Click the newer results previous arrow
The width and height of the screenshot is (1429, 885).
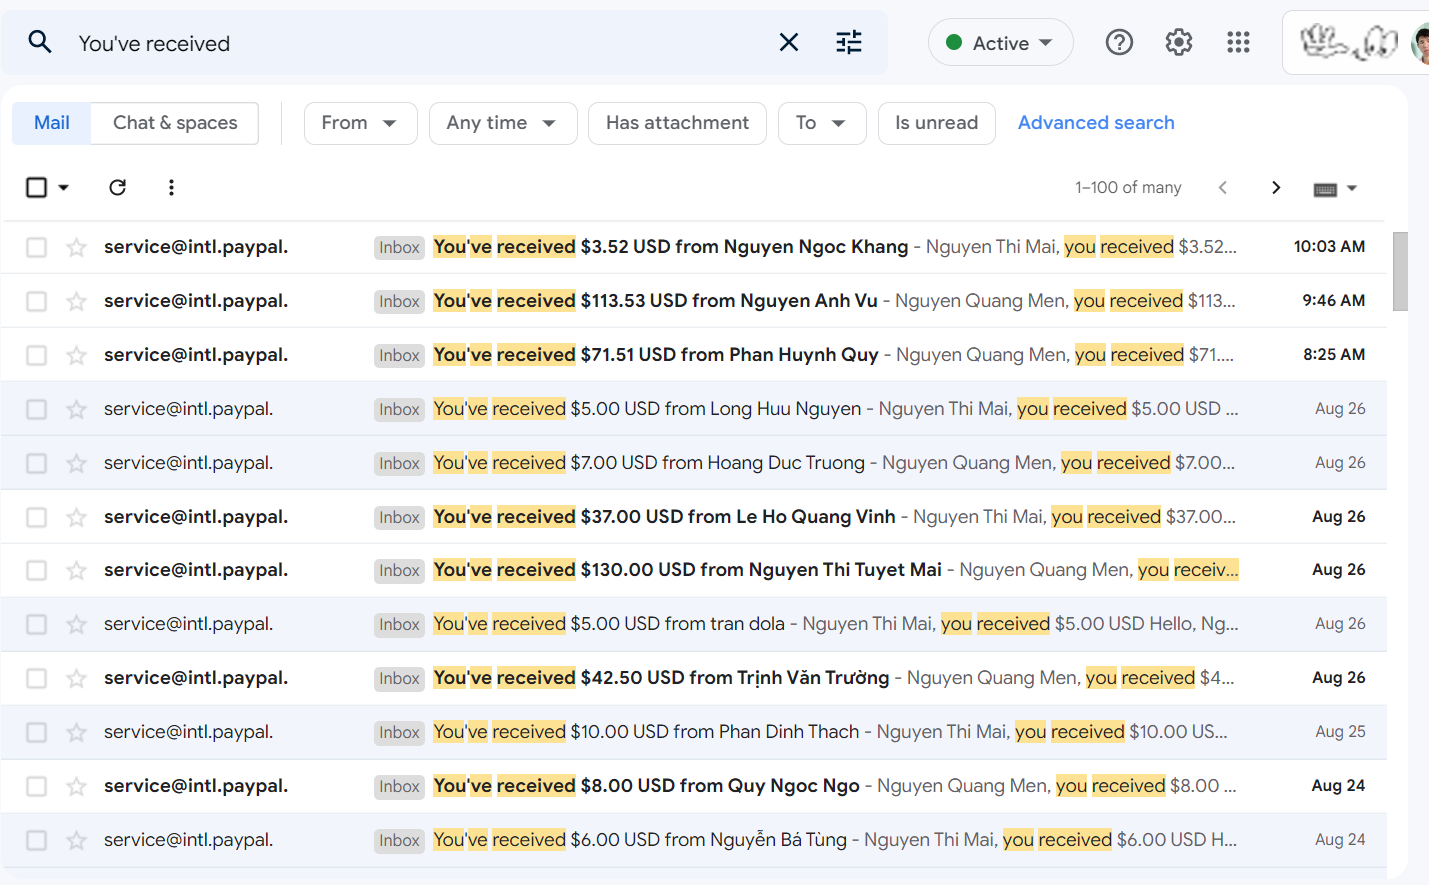pyautogui.click(x=1222, y=187)
